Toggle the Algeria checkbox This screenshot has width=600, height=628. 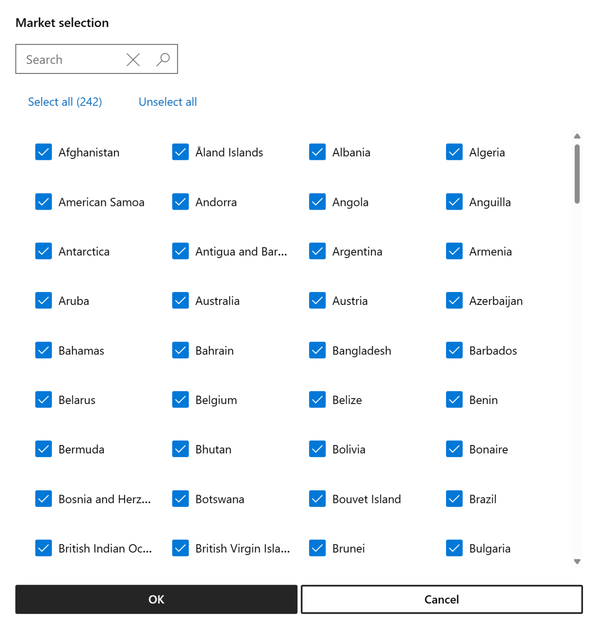[454, 152]
